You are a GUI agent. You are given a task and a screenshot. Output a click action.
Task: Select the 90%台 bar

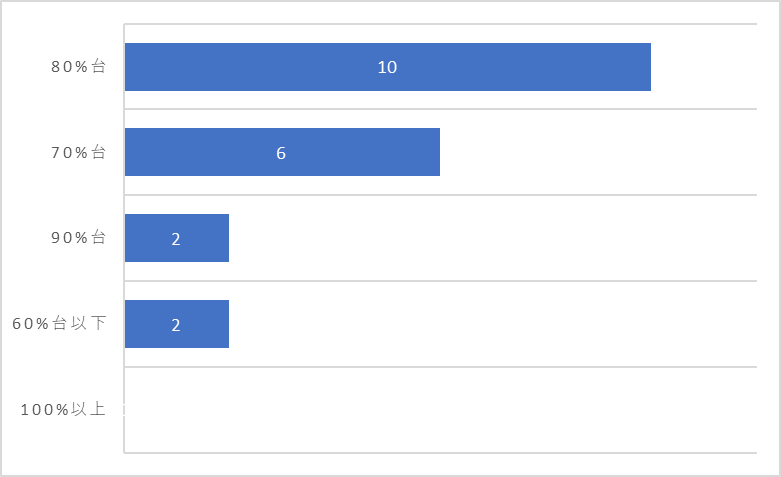(177, 238)
